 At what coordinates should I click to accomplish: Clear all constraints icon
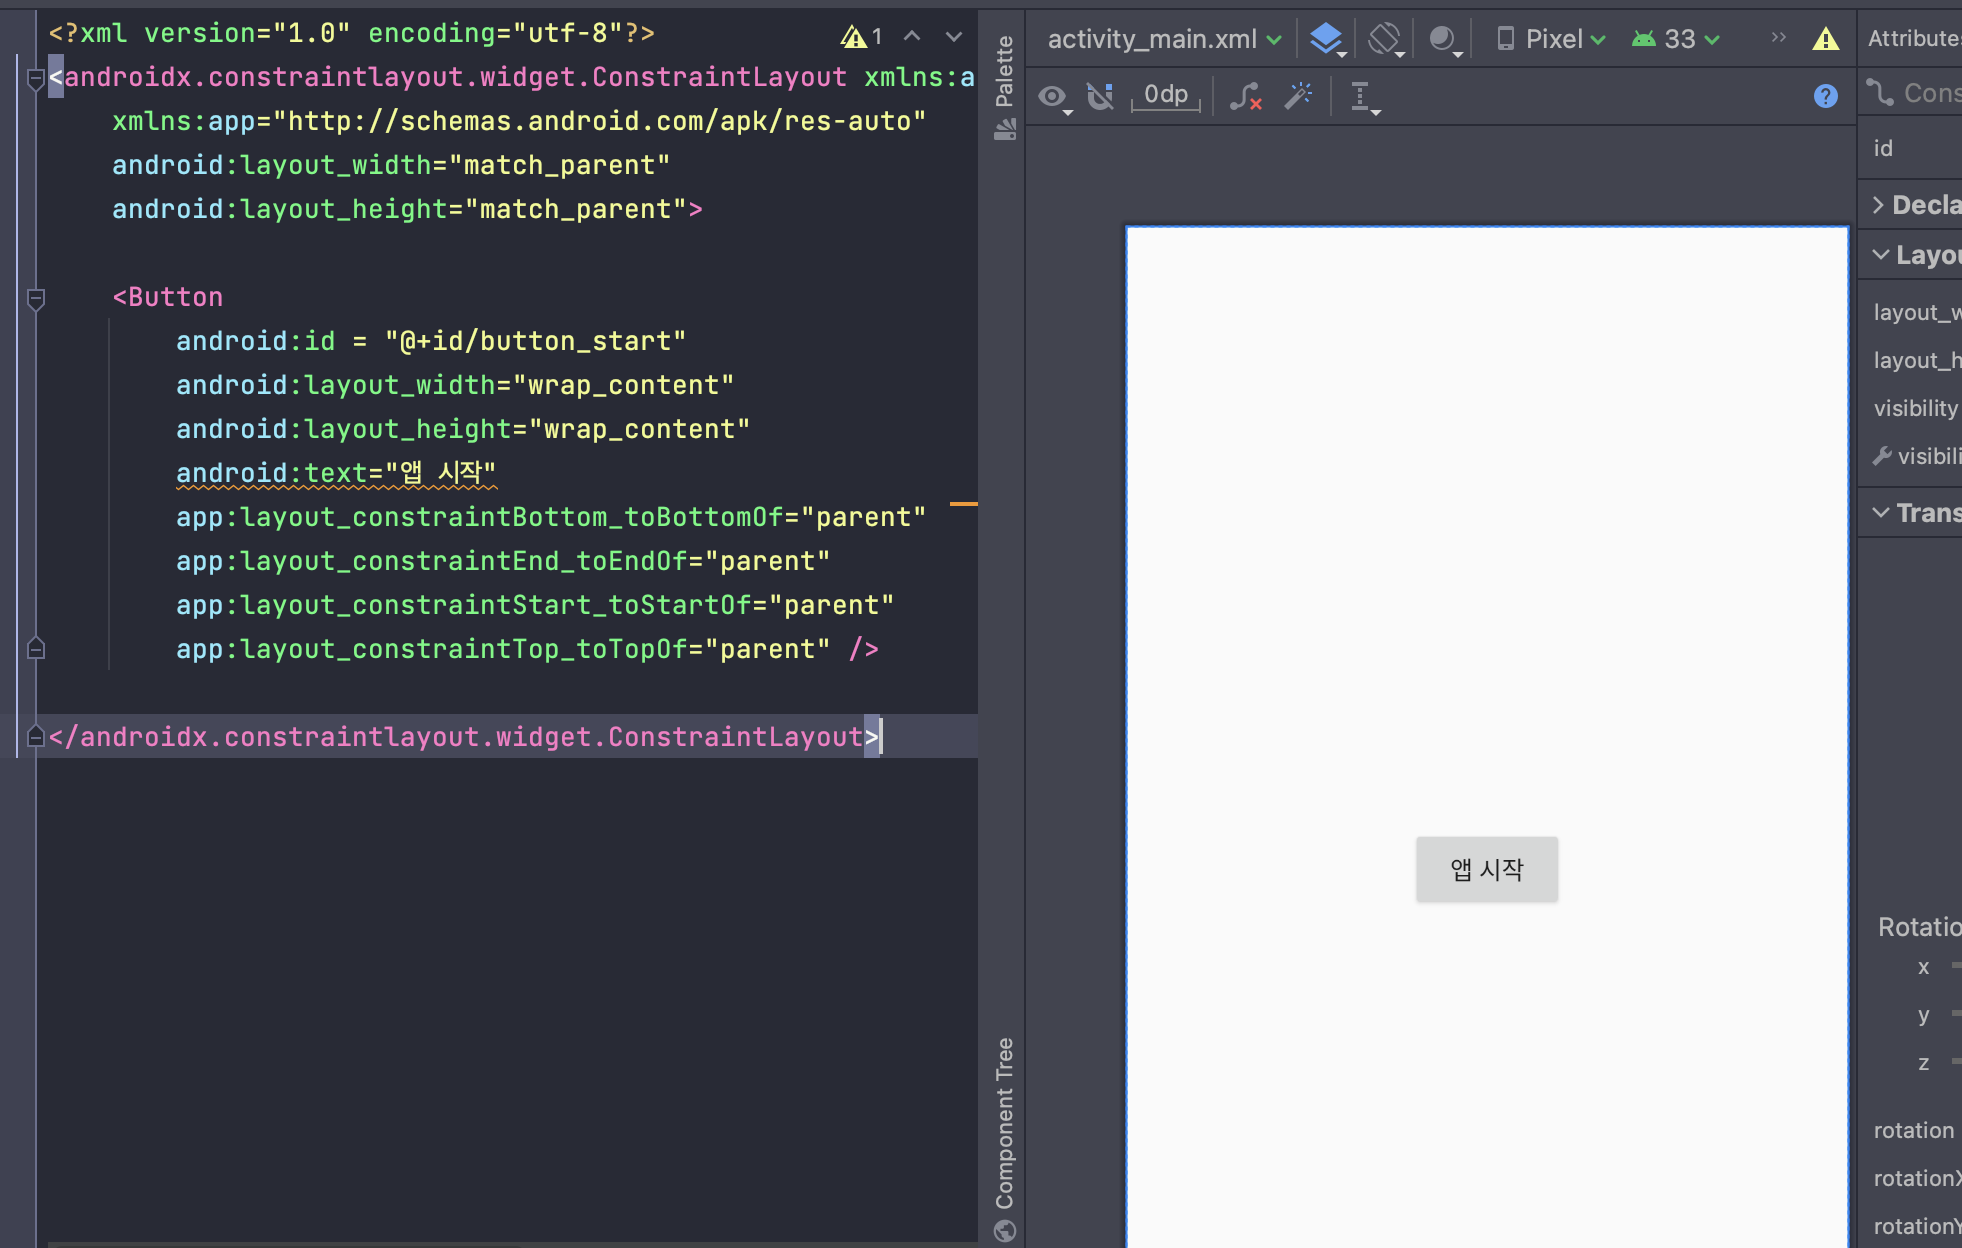[1245, 96]
